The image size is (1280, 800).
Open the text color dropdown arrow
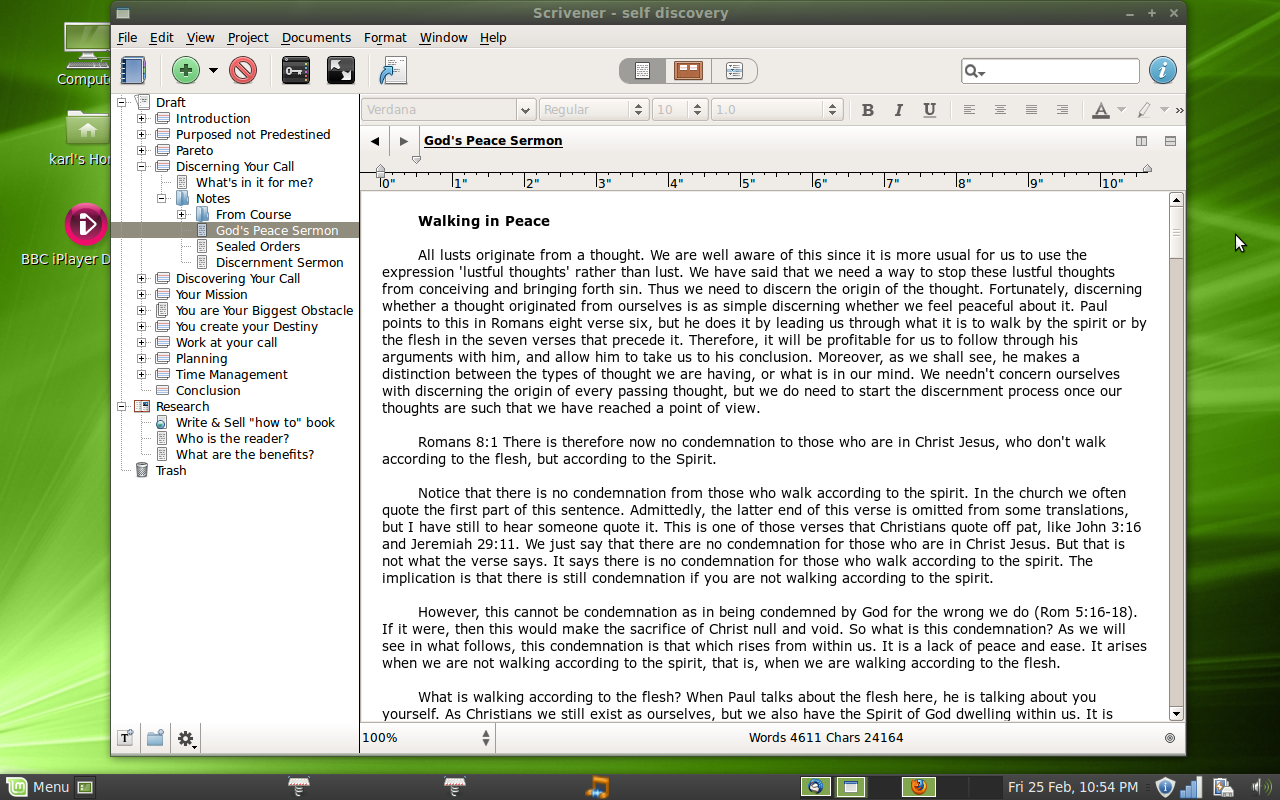(x=1121, y=110)
